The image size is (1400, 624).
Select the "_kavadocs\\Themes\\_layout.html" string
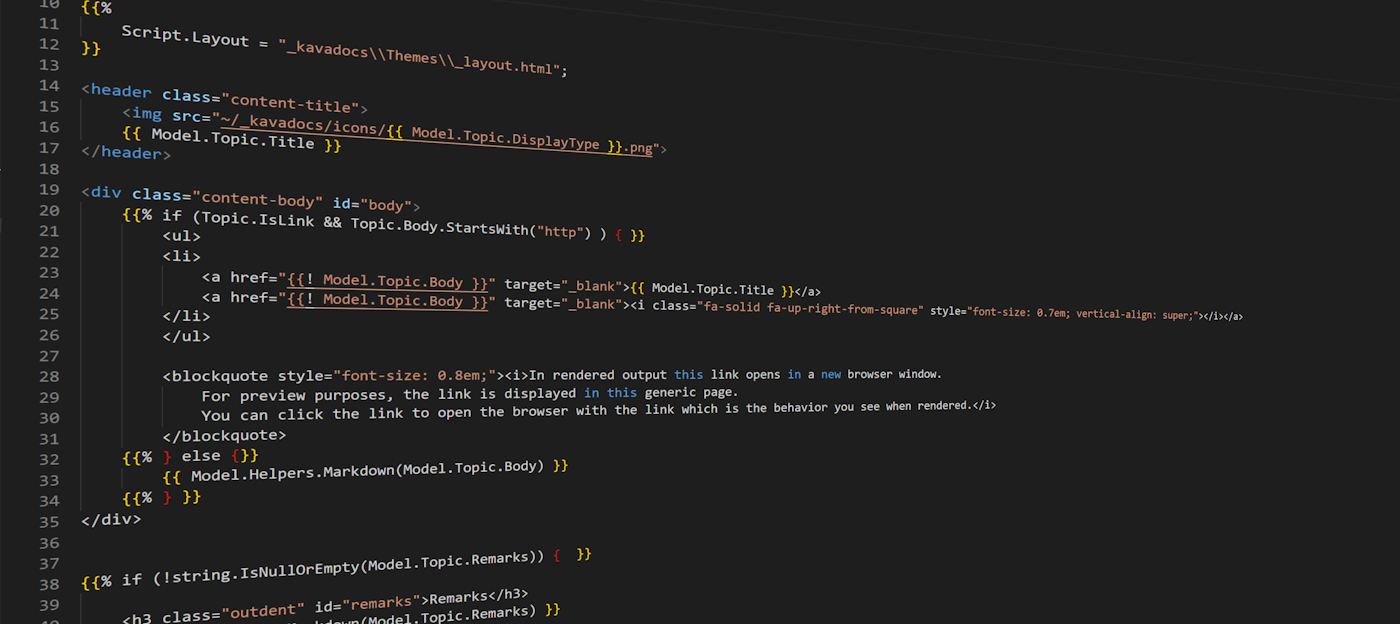point(423,57)
